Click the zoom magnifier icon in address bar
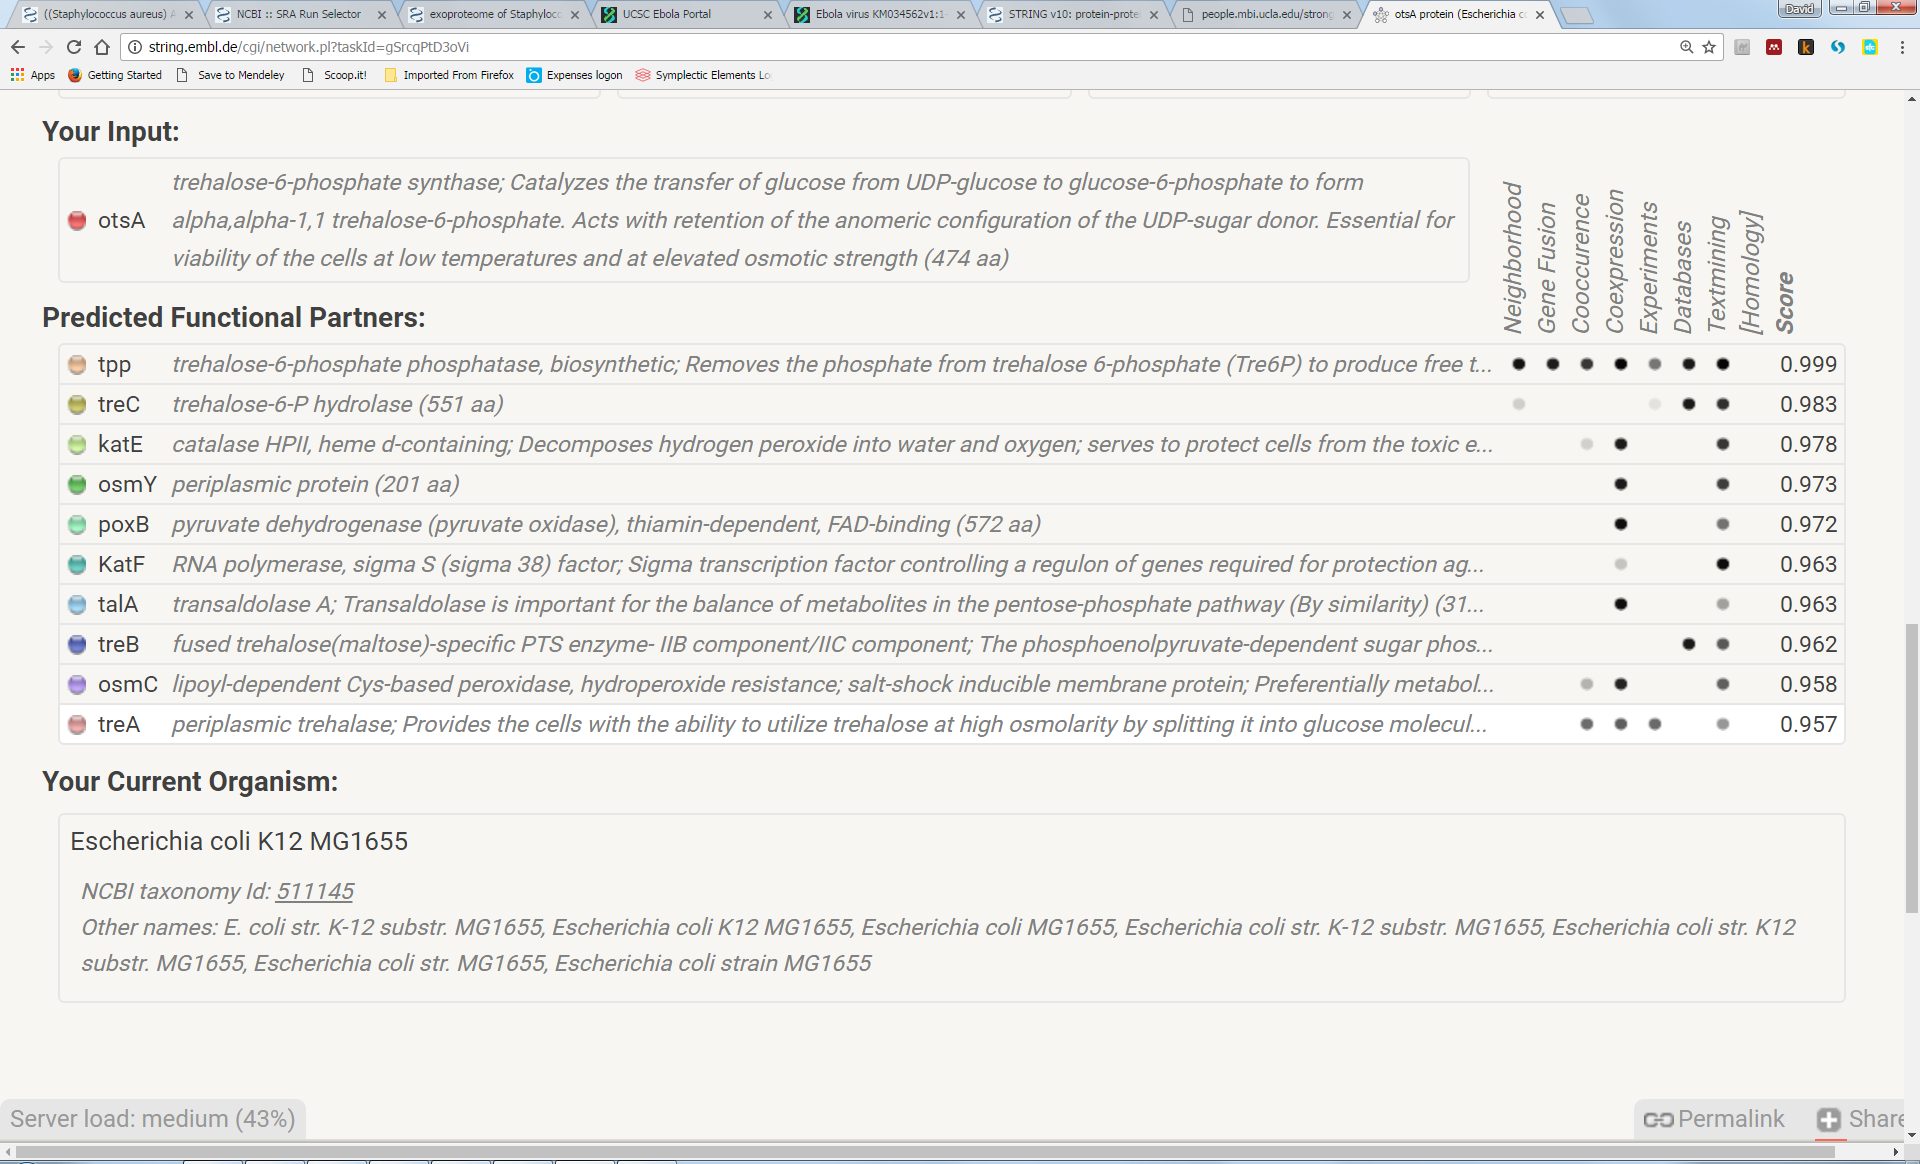Screen dimensions: 1920x1164 (1686, 47)
